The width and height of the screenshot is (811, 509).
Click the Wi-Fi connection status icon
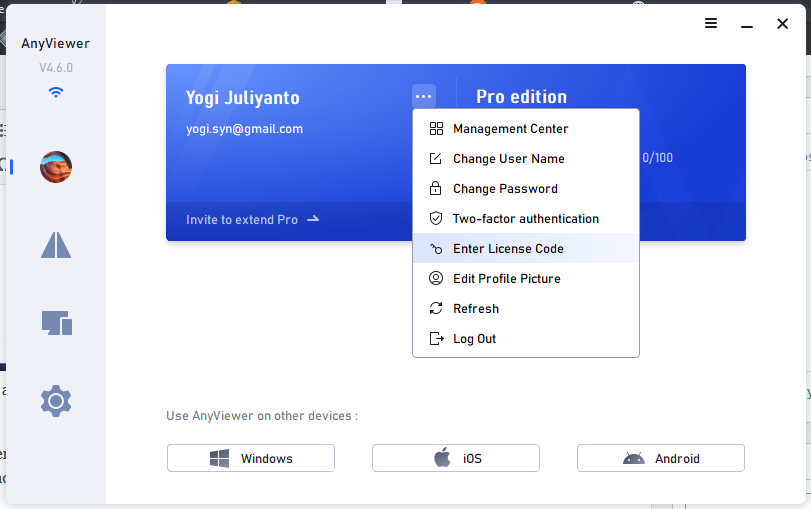[x=56, y=92]
